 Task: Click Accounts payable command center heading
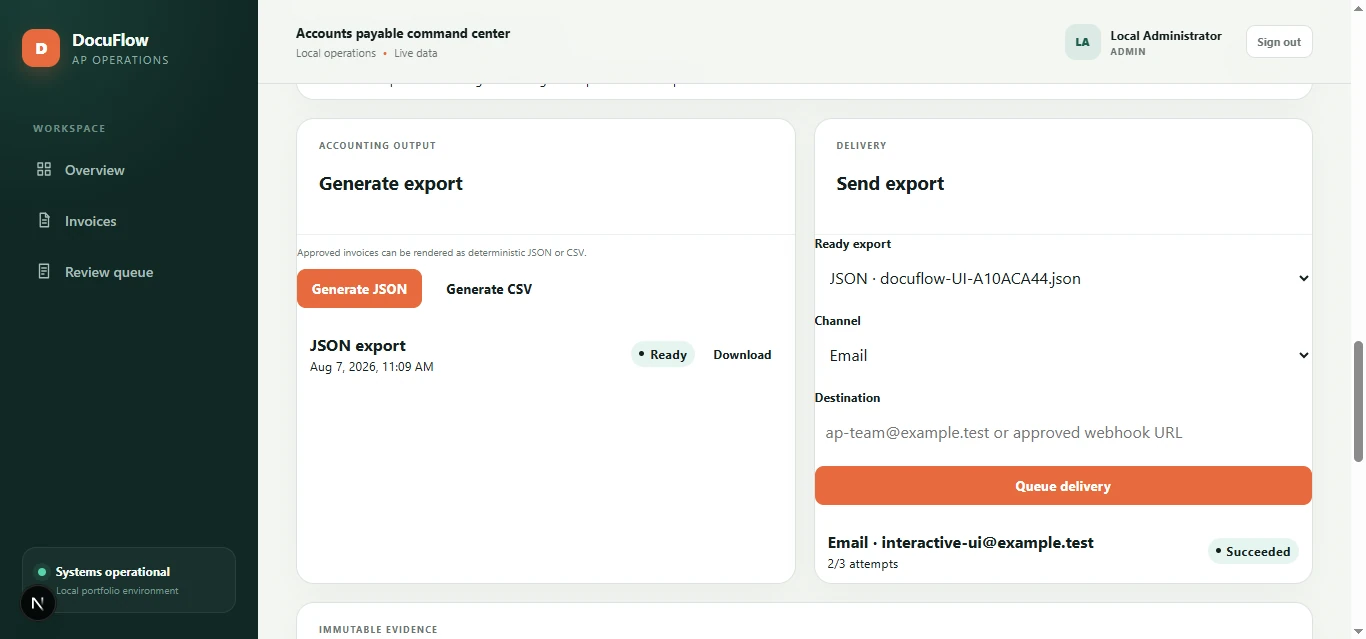coord(403,33)
